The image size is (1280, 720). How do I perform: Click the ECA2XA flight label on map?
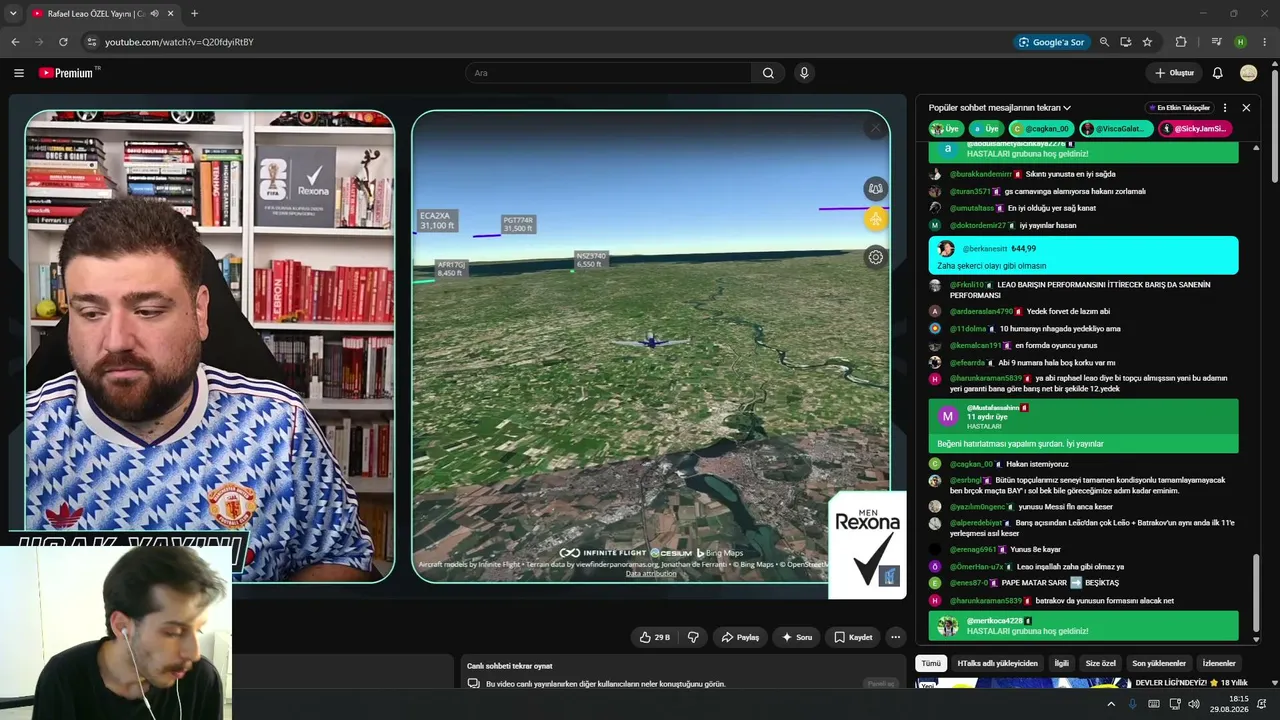tap(437, 221)
